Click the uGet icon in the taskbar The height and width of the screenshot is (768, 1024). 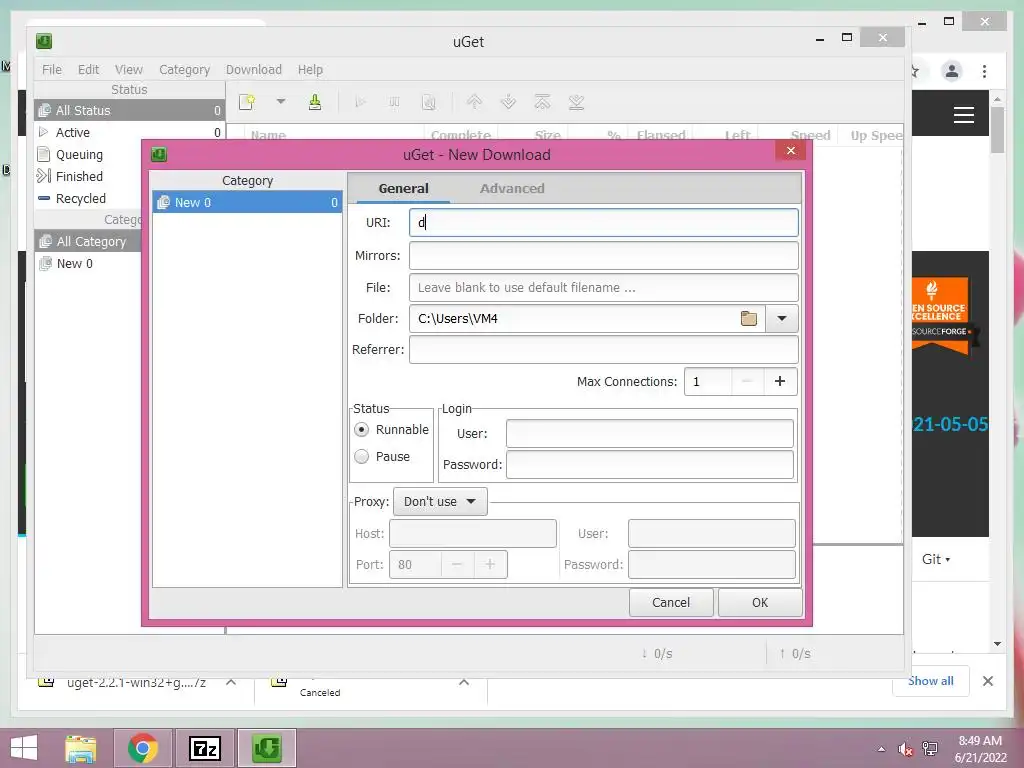tap(266, 748)
